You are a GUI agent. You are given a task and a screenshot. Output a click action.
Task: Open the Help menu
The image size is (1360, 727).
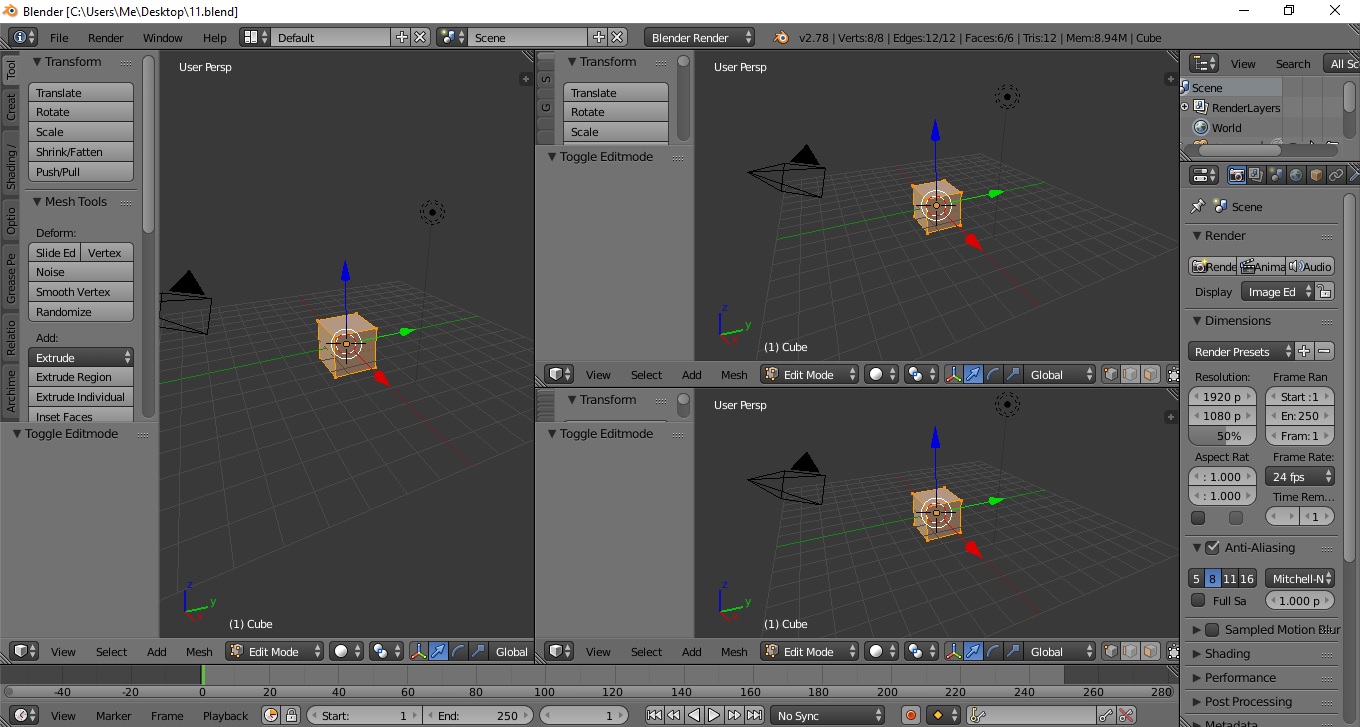click(x=215, y=37)
